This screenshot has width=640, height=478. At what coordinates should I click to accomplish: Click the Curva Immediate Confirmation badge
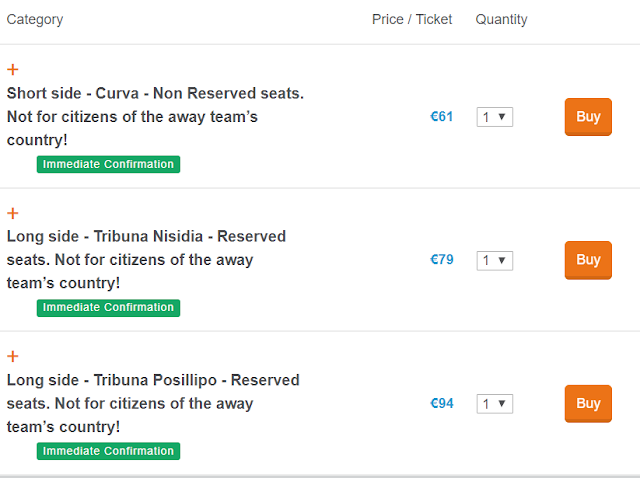coord(108,164)
